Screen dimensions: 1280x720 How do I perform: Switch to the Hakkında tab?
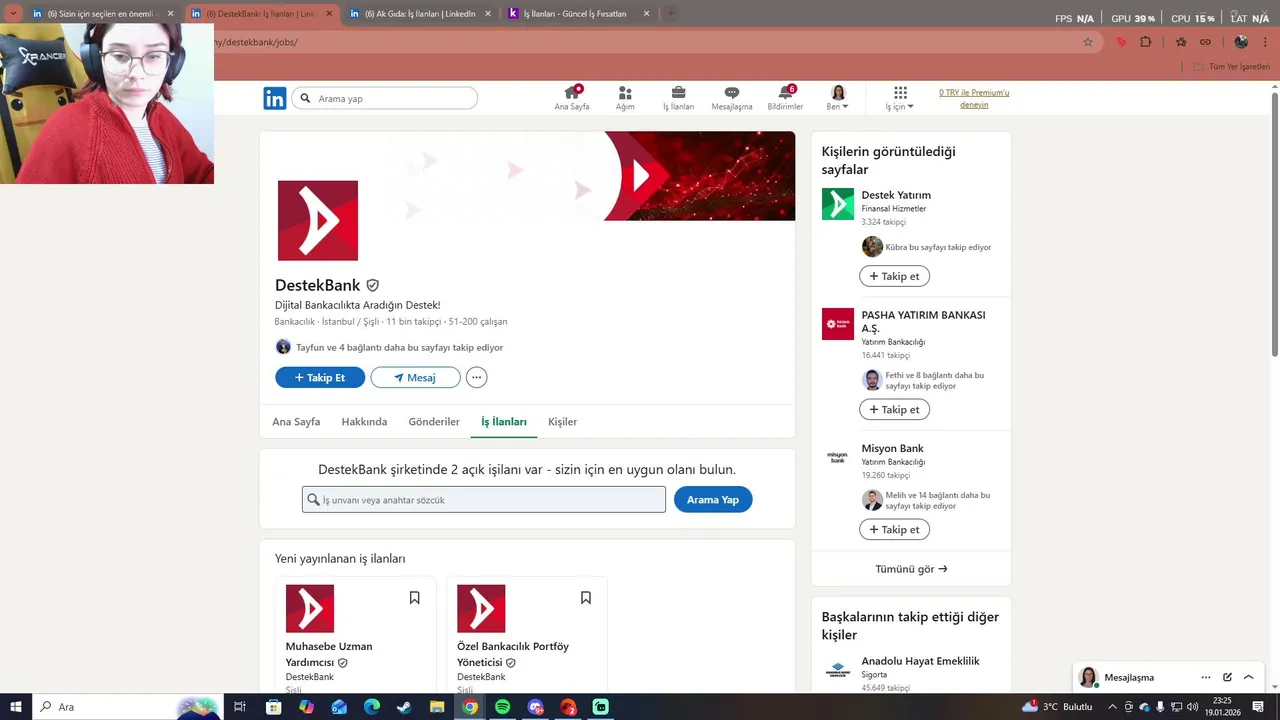click(x=364, y=421)
